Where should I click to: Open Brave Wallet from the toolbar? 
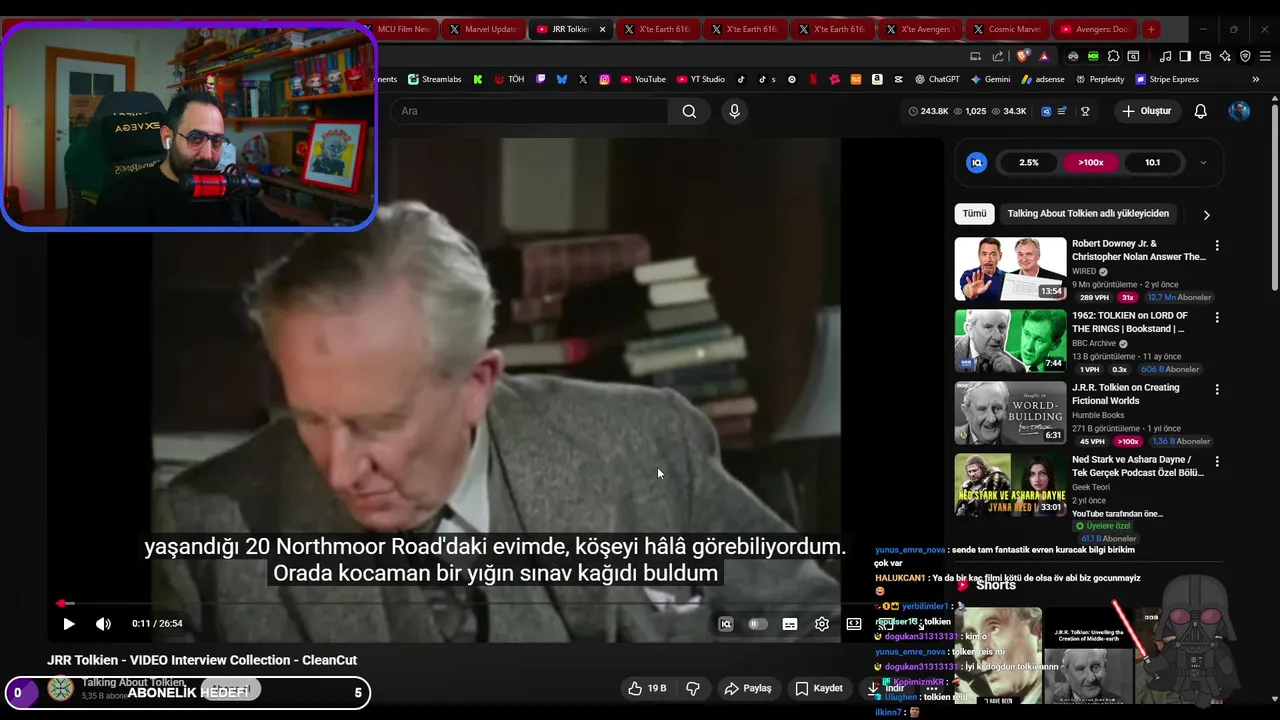pyautogui.click(x=1205, y=56)
